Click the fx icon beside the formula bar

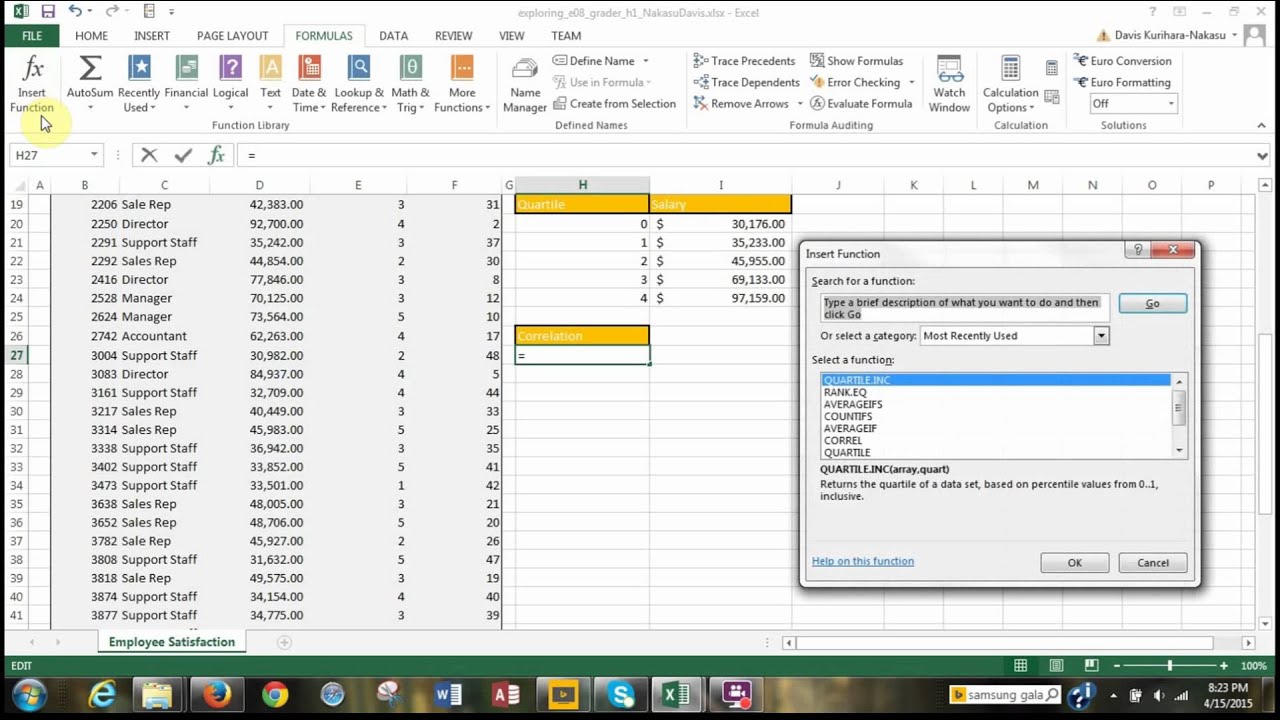pos(216,155)
